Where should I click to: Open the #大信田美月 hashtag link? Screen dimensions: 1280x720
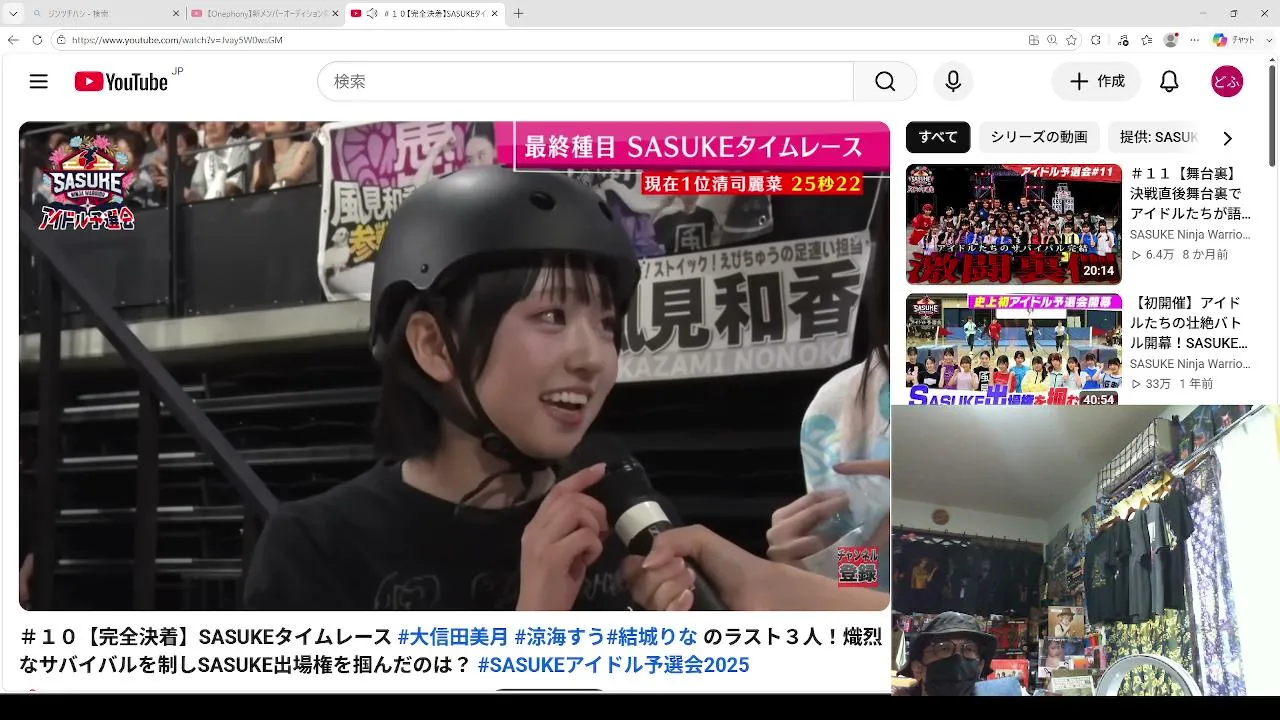coord(453,637)
